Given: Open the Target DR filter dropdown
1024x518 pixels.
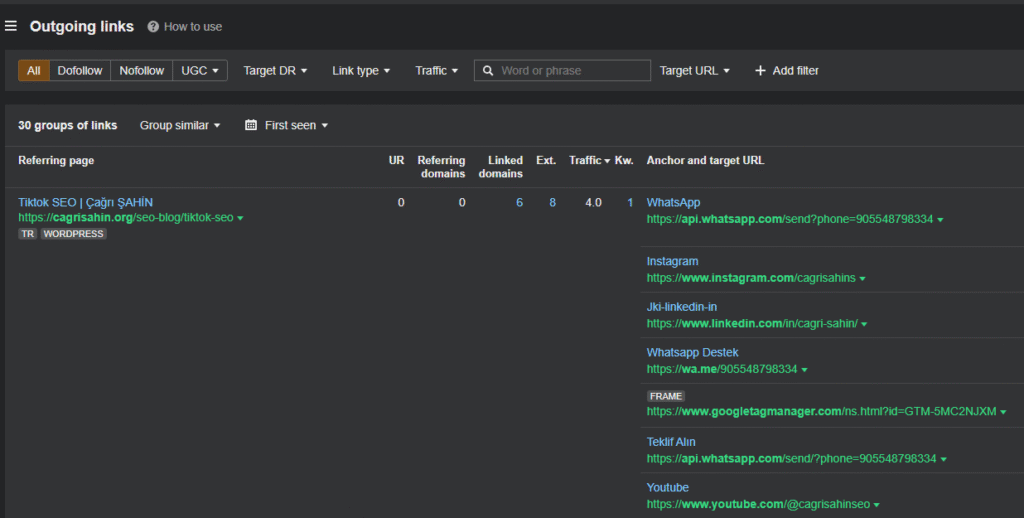Looking at the screenshot, I should point(275,71).
